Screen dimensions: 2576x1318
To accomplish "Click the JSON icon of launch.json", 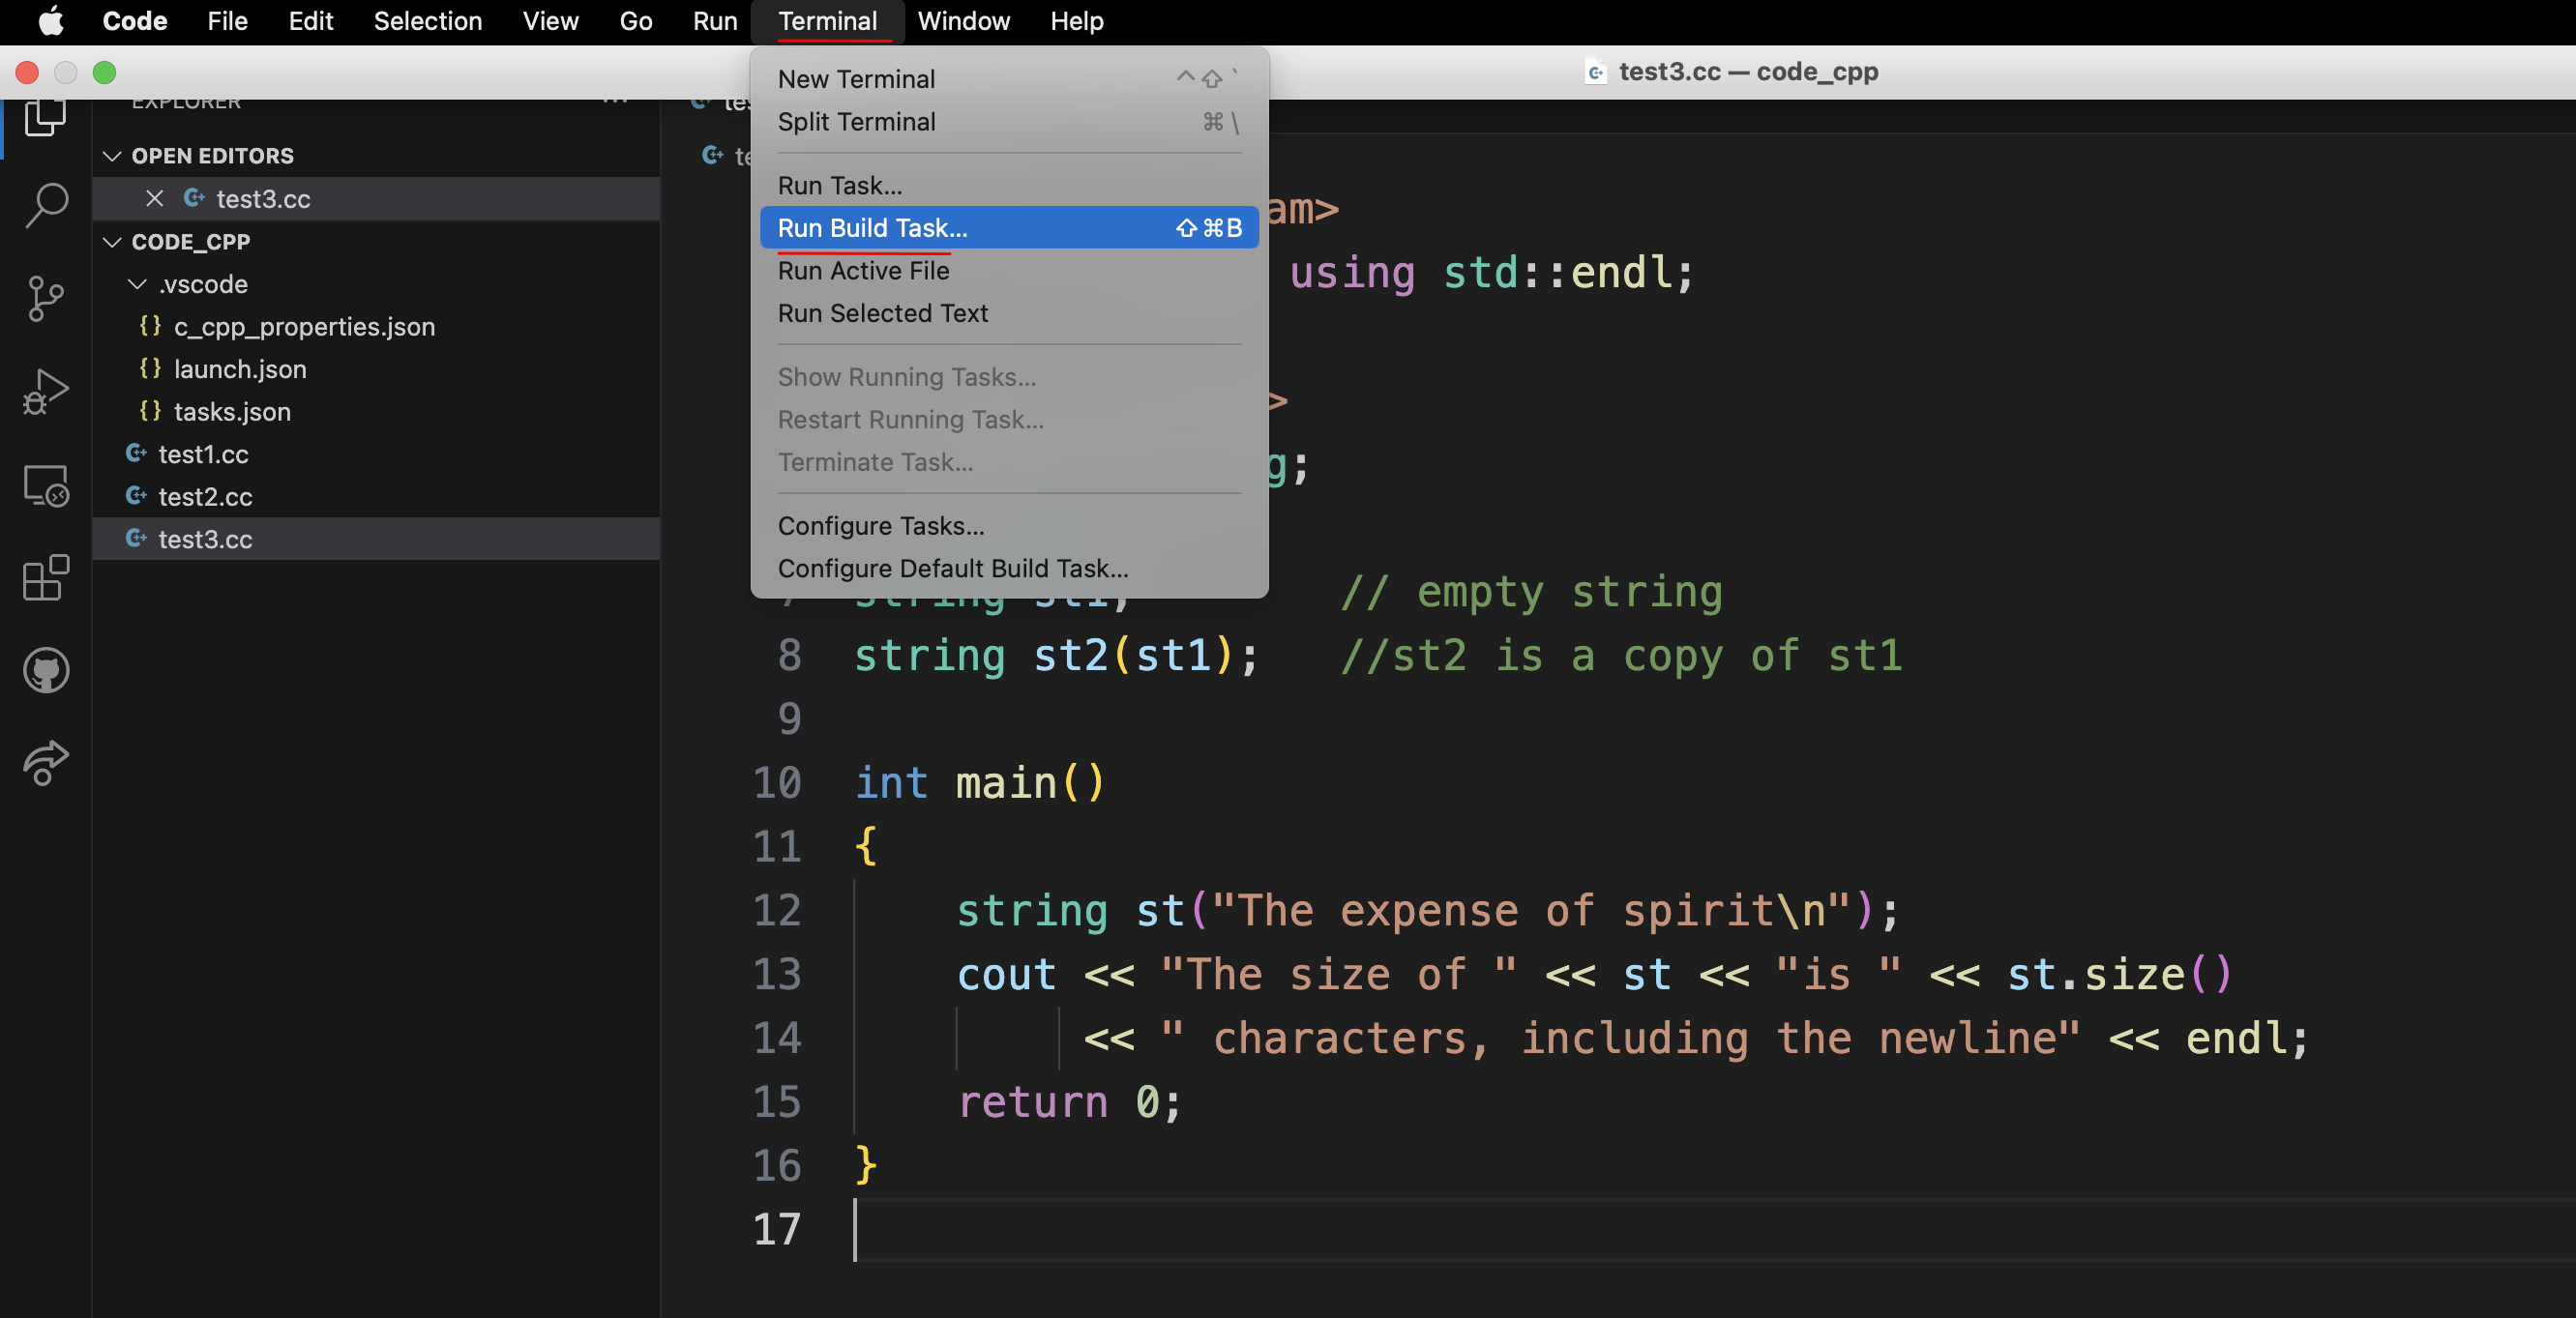I will click(150, 369).
